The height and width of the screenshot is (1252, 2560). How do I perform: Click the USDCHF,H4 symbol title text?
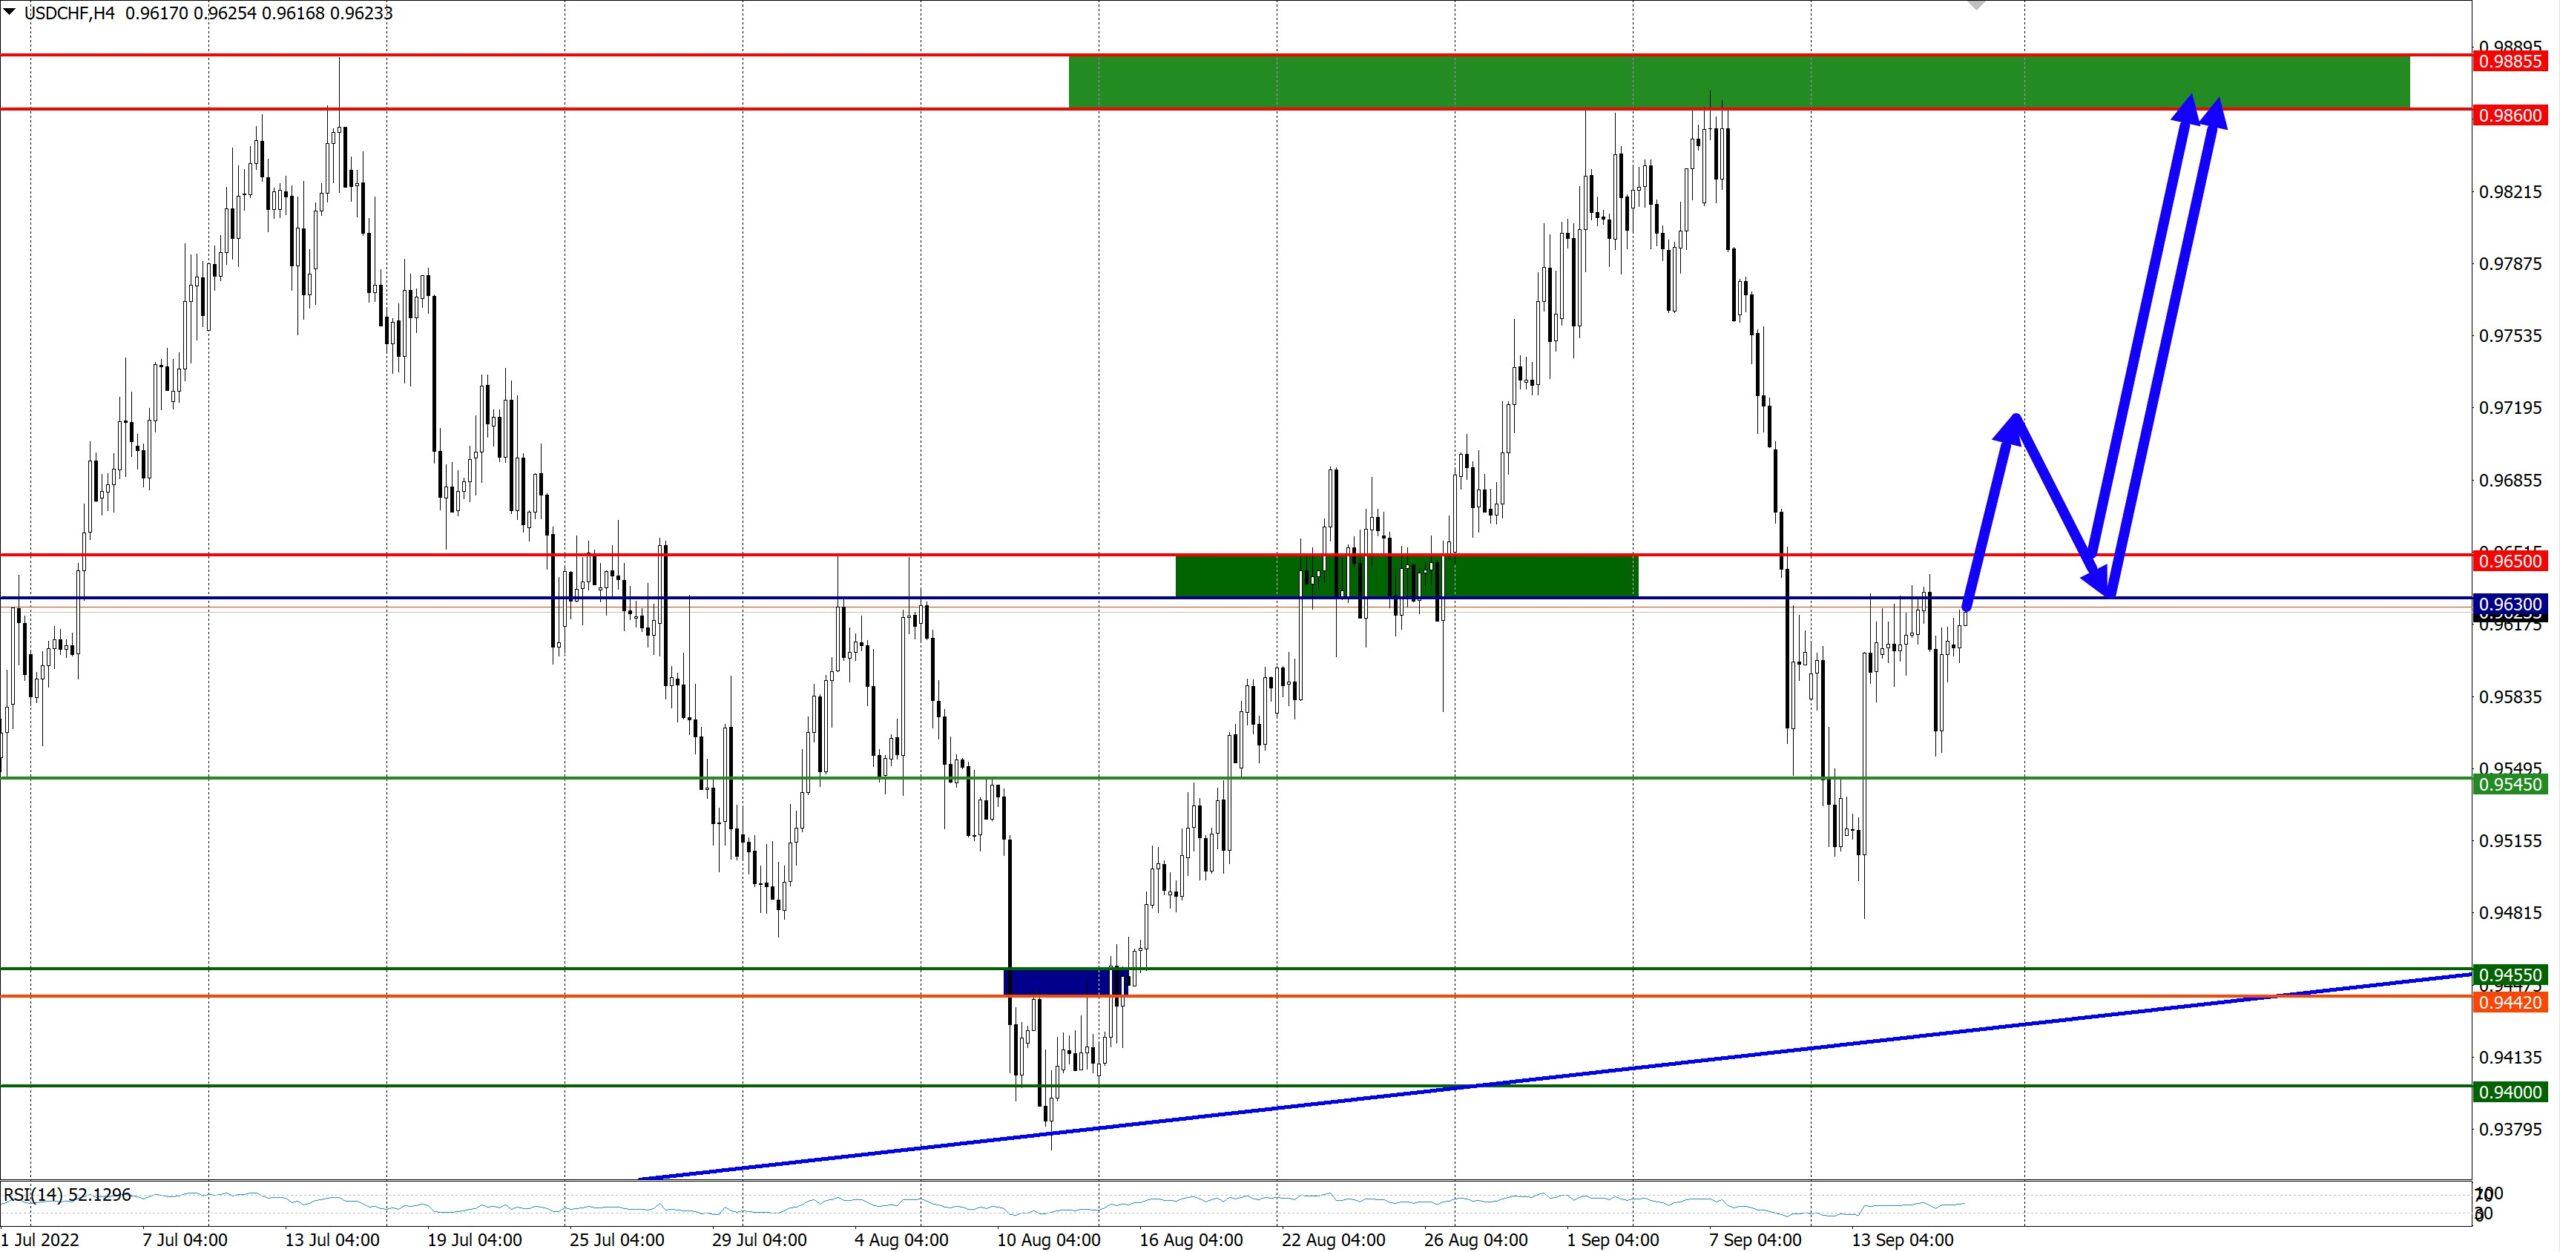tap(70, 13)
